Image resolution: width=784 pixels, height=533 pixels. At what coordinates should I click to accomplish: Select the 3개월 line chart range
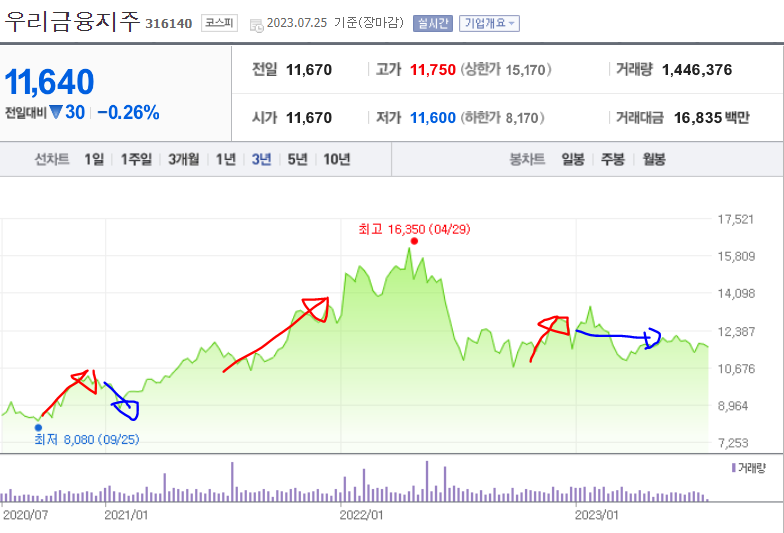184,160
